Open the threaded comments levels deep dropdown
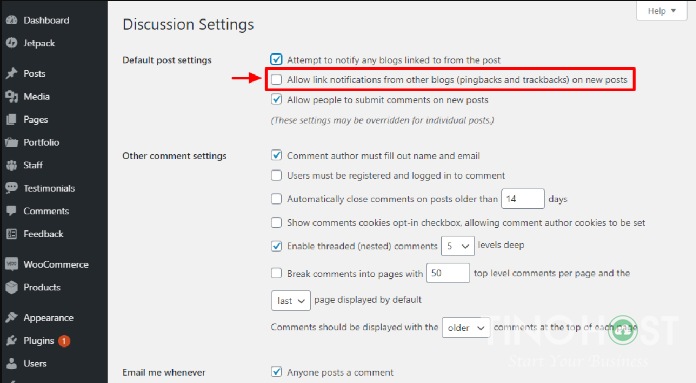The image size is (696, 383). [x=458, y=246]
